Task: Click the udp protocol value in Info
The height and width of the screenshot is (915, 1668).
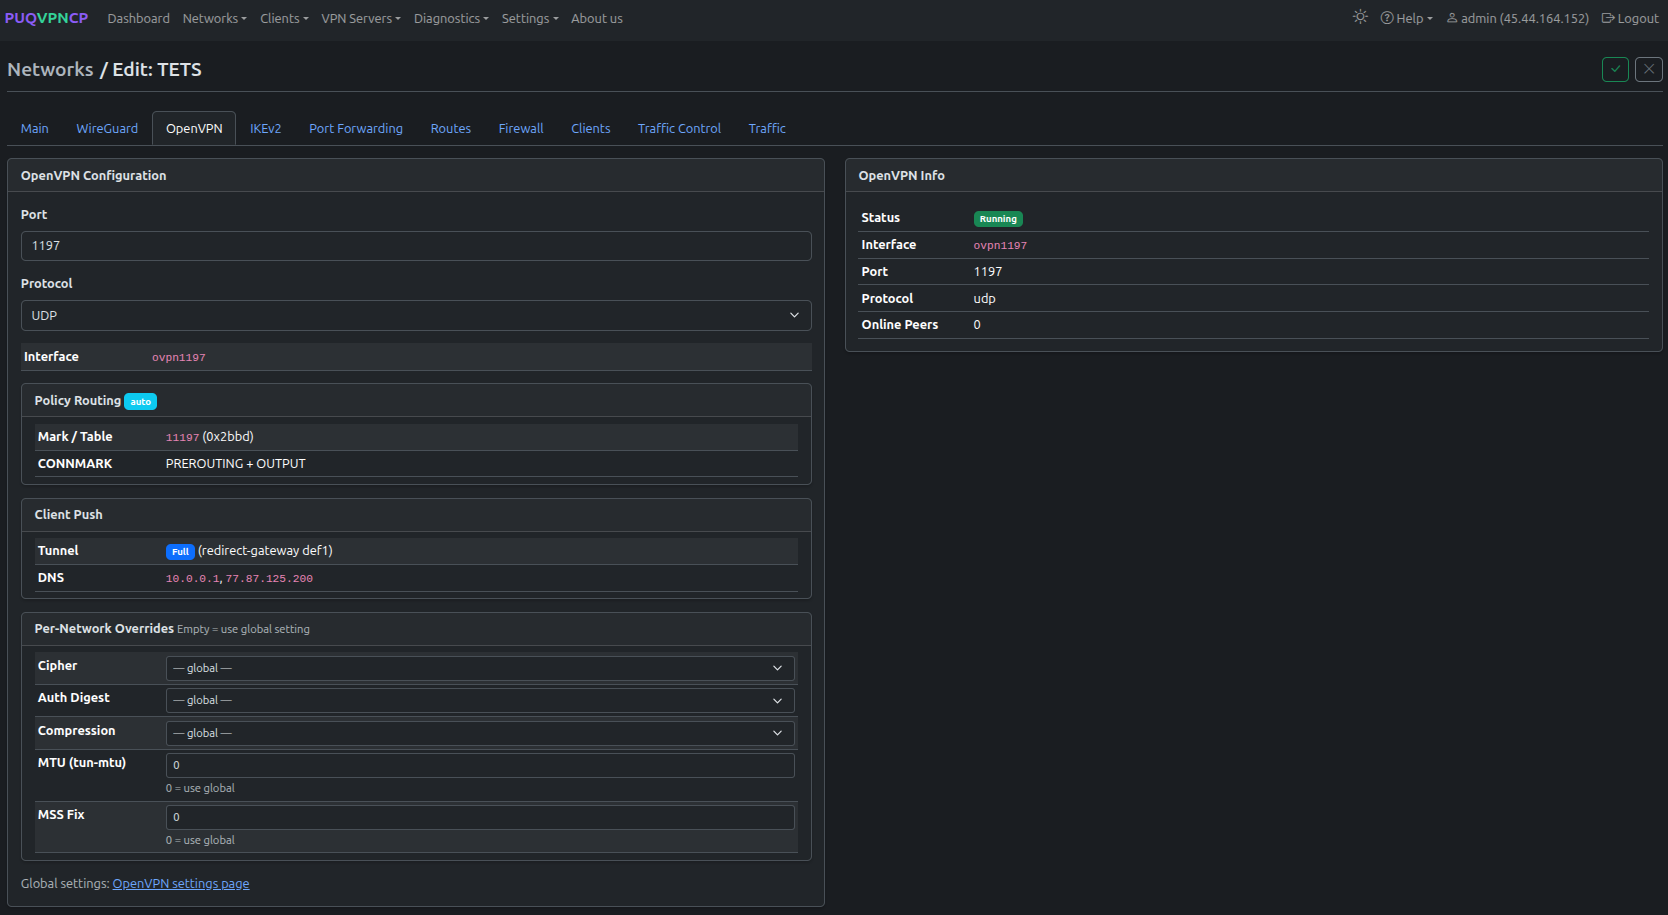Action: (x=985, y=298)
